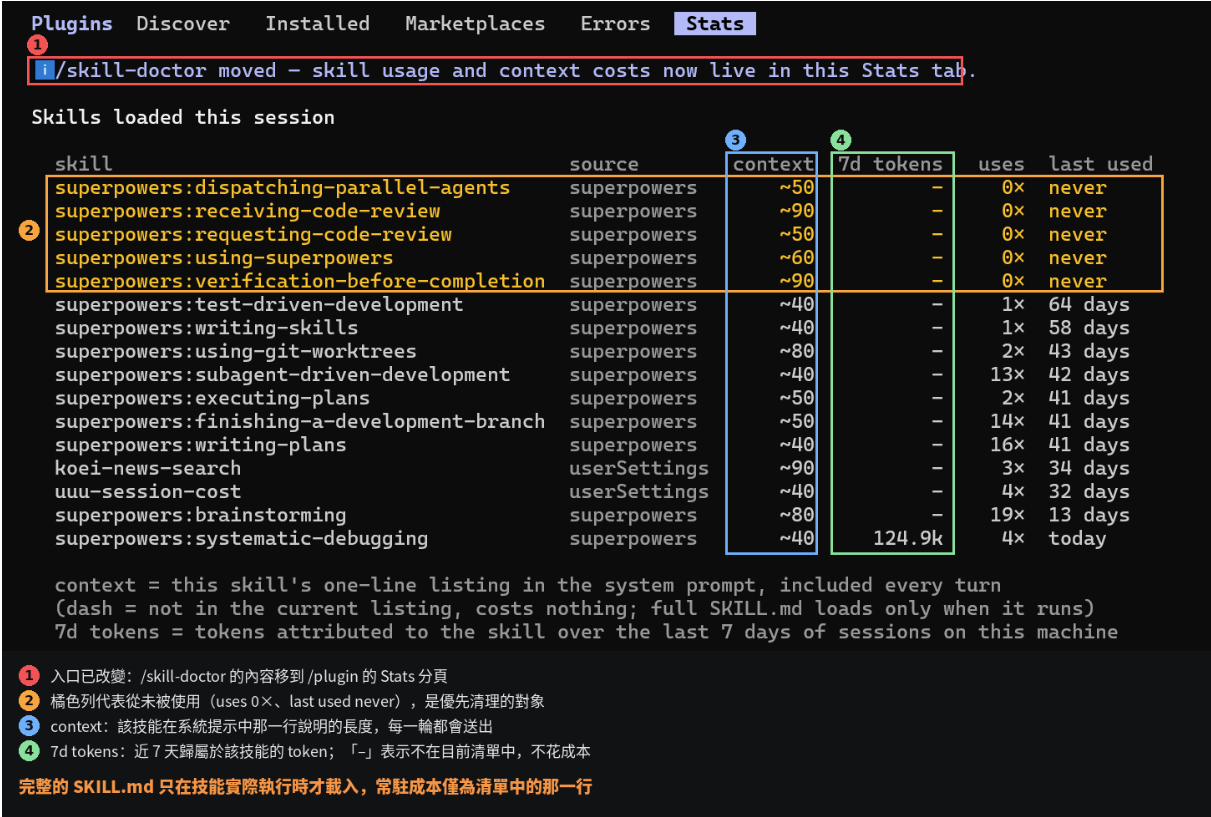Go to the Marketplaces tab
1211x817 pixels.
(475, 23)
